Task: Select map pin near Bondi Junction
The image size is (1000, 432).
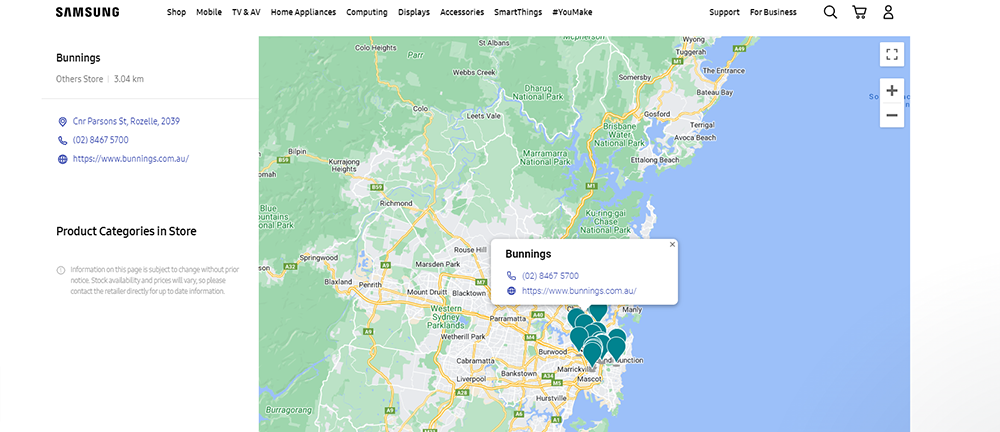Action: [x=616, y=348]
